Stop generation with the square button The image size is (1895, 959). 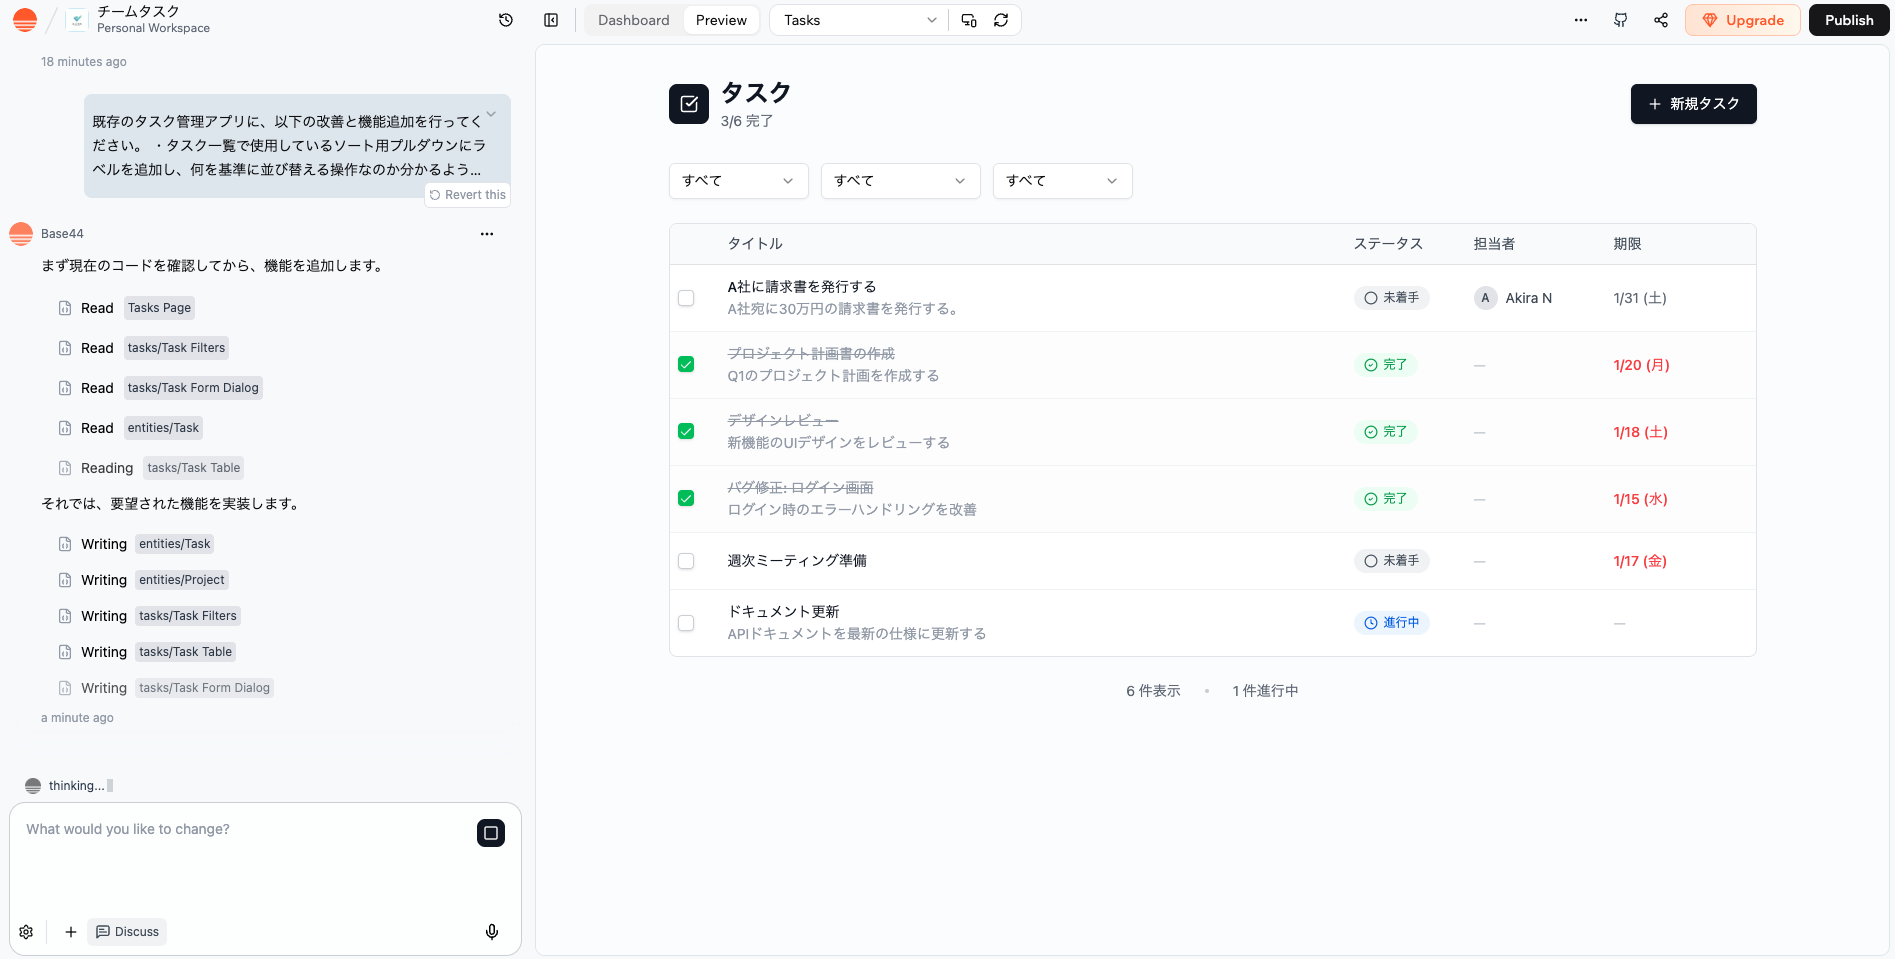point(491,833)
